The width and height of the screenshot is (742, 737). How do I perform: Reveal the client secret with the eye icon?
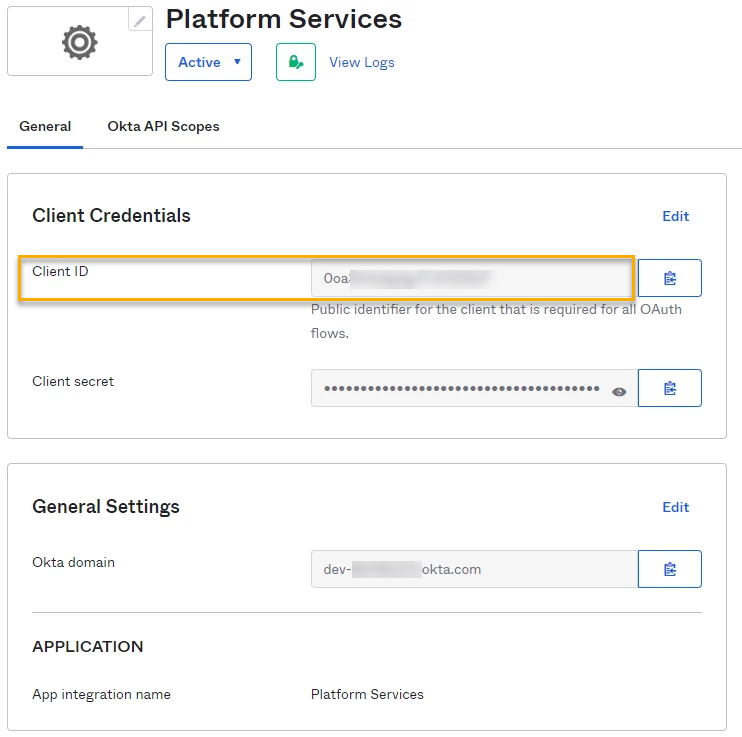(x=619, y=391)
